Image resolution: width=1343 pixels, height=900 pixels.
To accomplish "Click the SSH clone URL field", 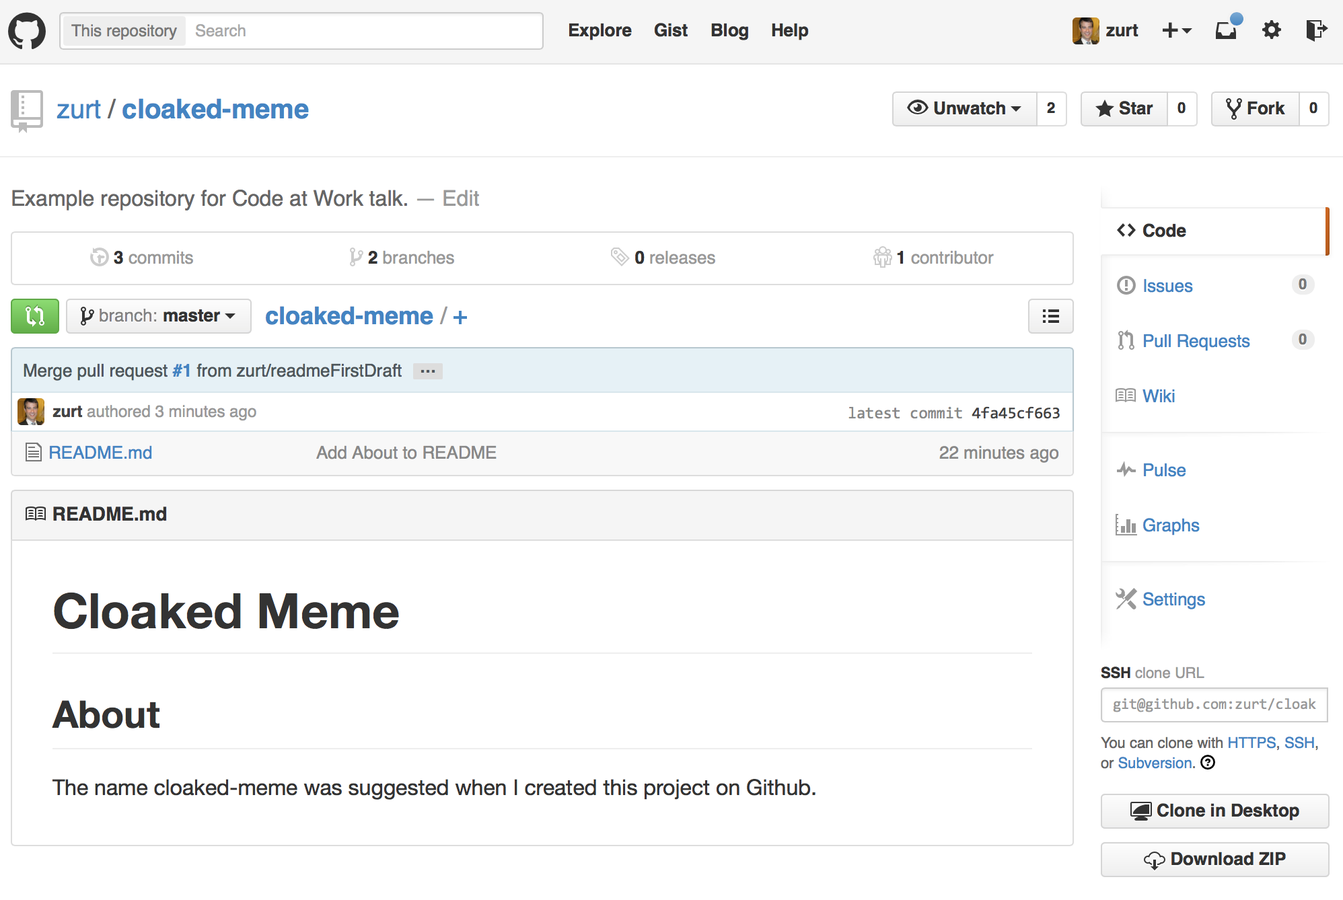I will pyautogui.click(x=1214, y=705).
